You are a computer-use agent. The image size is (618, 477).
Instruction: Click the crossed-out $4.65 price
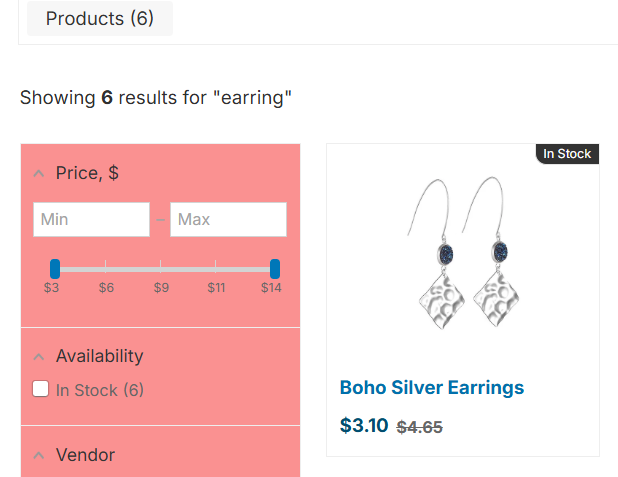click(x=420, y=427)
